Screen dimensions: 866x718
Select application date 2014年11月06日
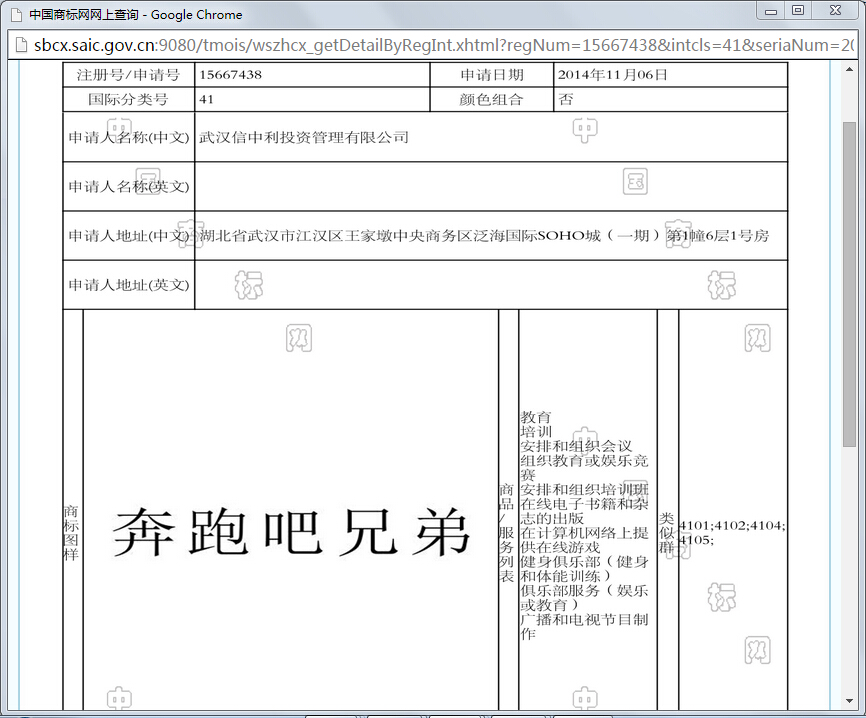612,75
